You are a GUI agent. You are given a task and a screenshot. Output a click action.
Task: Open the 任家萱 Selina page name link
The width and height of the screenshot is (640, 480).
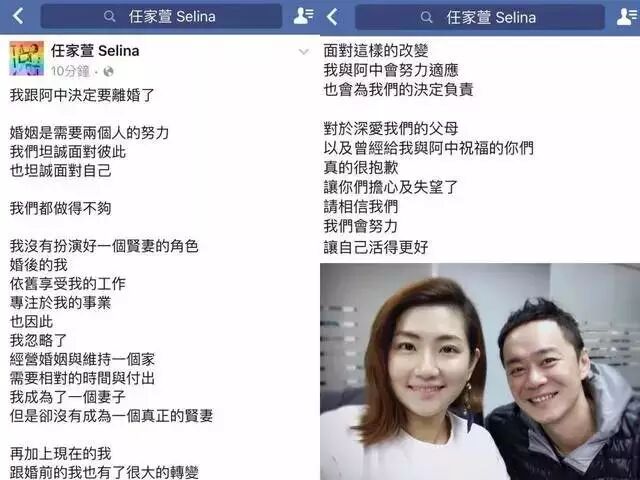(x=95, y=51)
